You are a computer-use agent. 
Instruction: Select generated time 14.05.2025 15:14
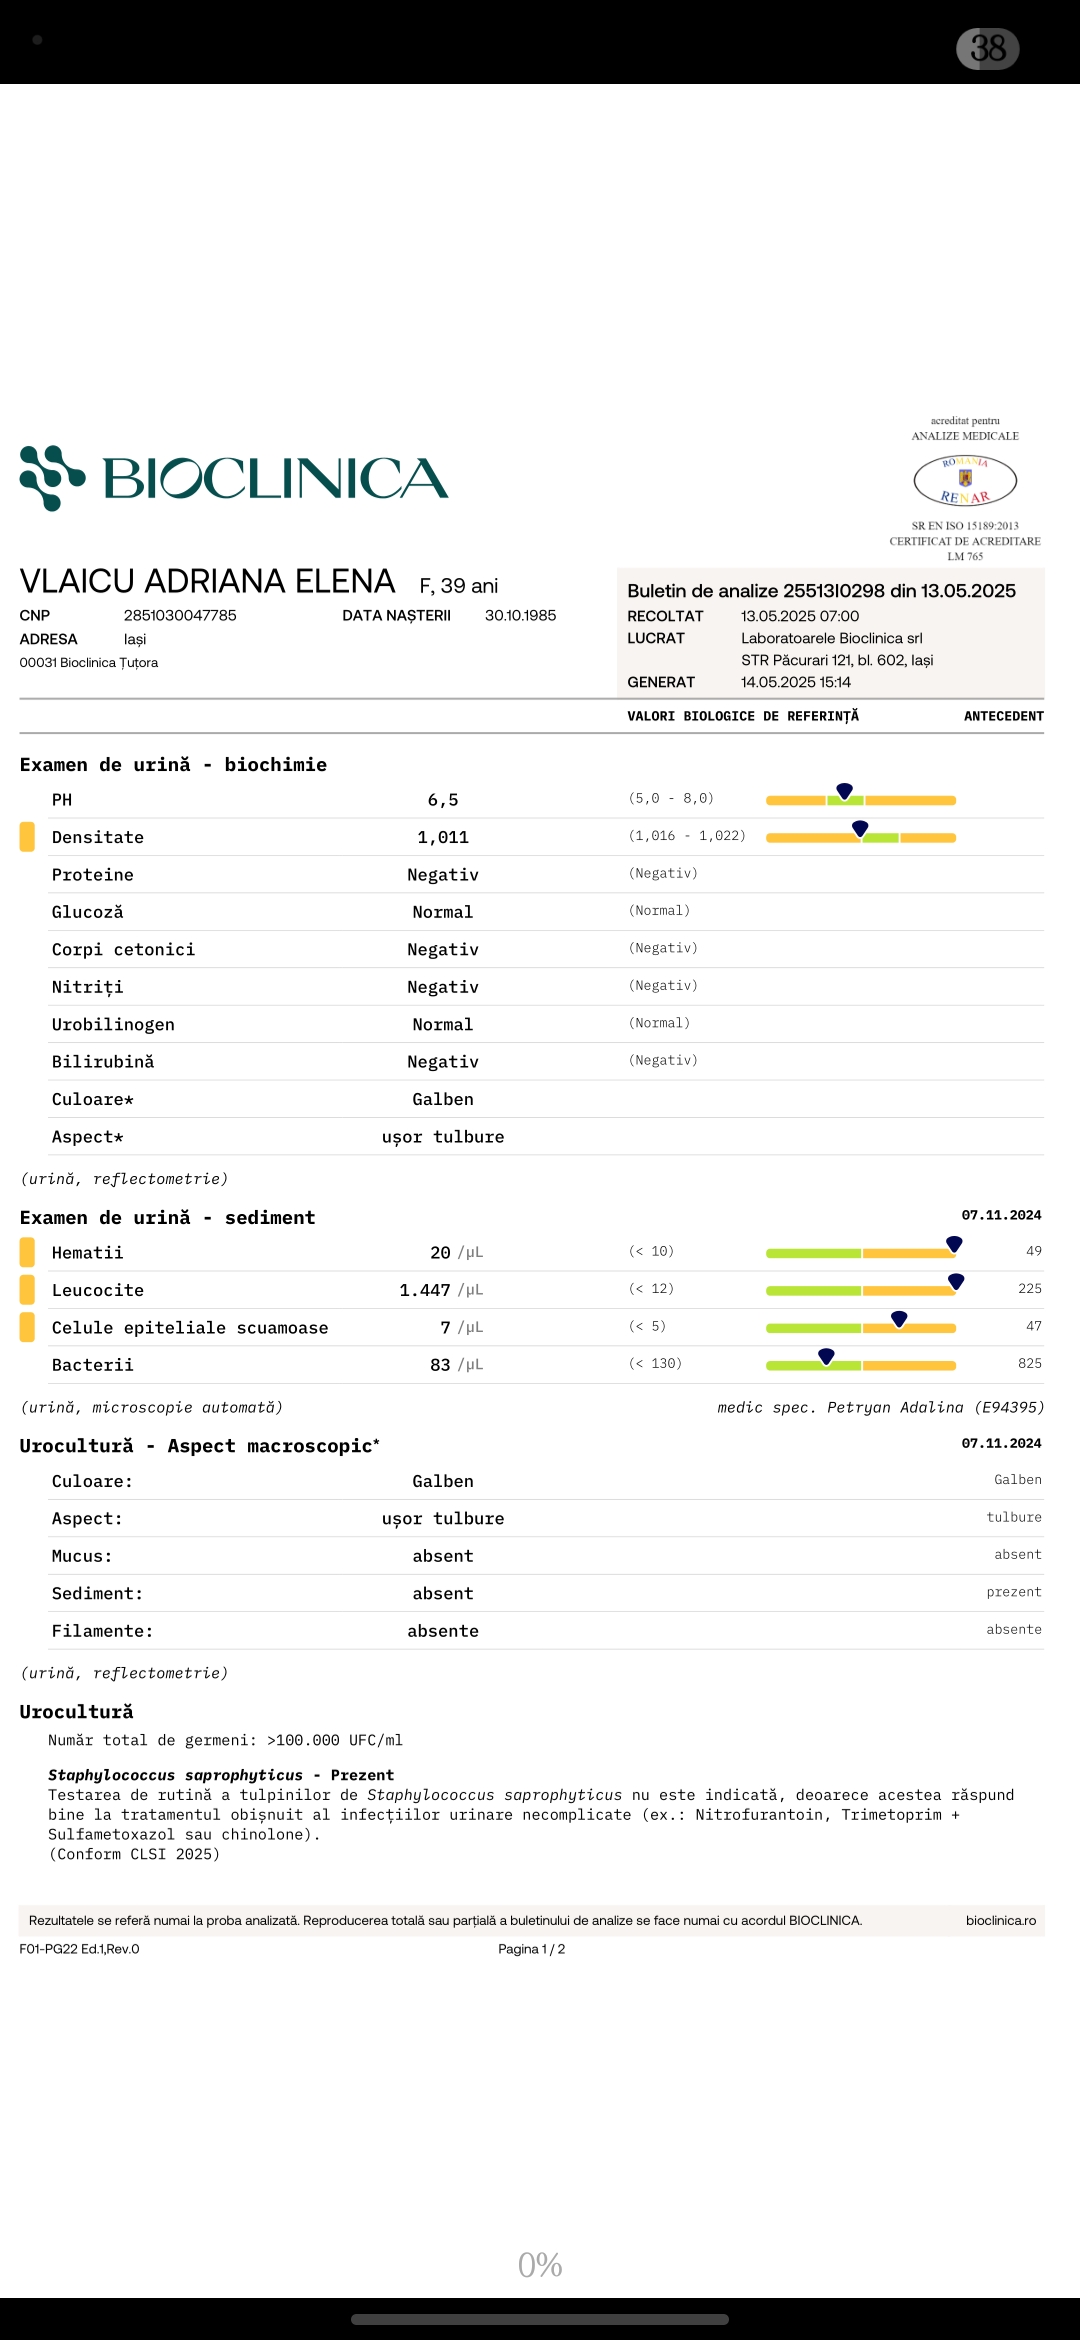pyautogui.click(x=796, y=682)
